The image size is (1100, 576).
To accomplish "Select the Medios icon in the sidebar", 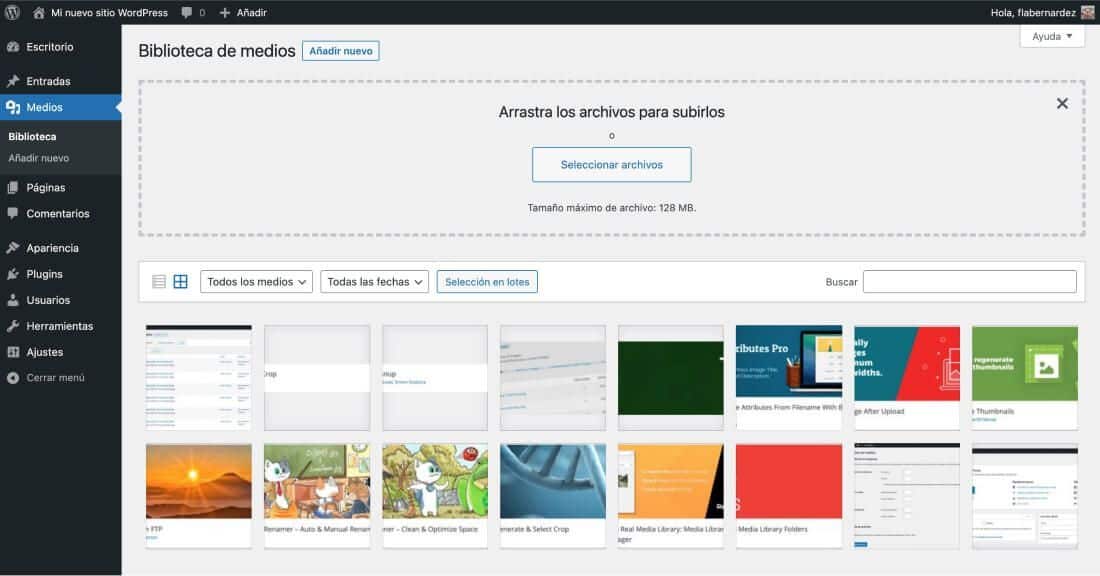I will (x=13, y=107).
